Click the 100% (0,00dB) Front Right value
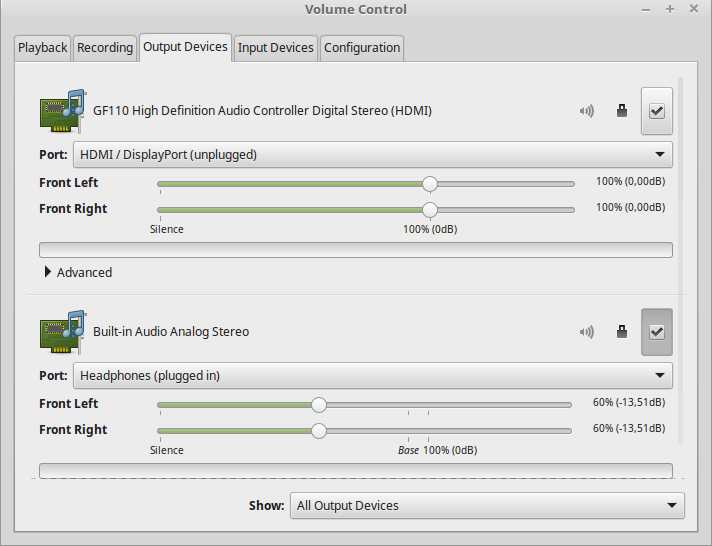The width and height of the screenshot is (712, 546). tap(631, 208)
